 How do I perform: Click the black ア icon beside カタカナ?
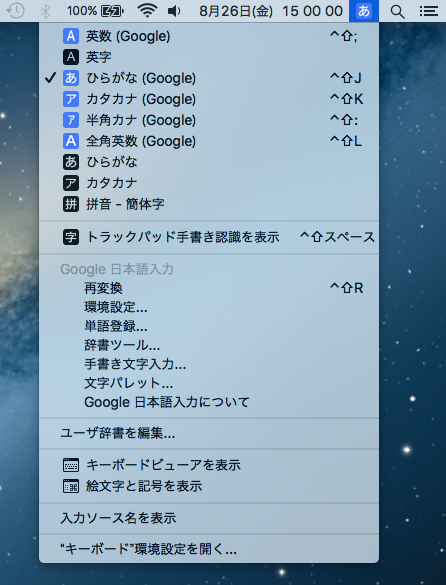(71, 183)
